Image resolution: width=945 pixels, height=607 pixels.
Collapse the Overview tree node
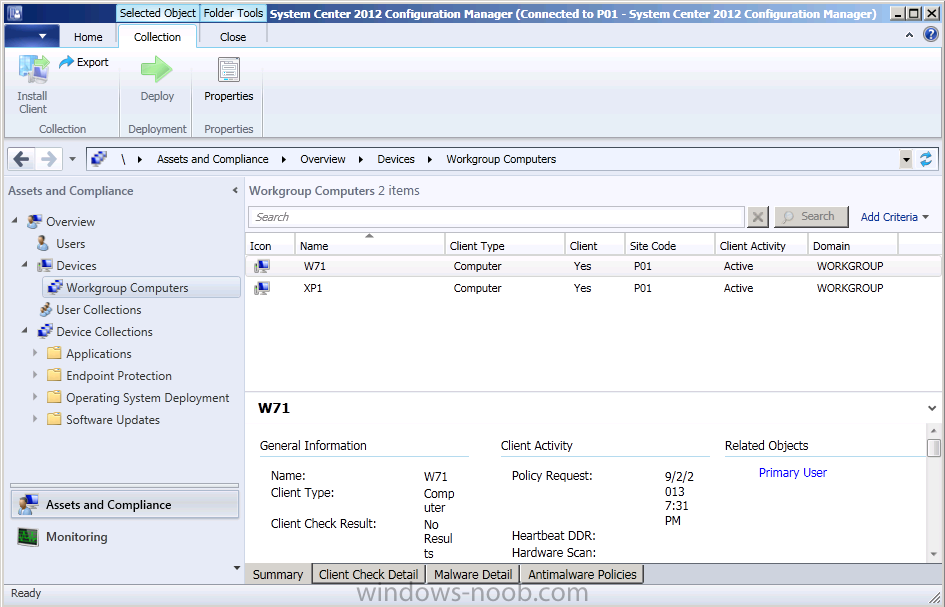14,221
